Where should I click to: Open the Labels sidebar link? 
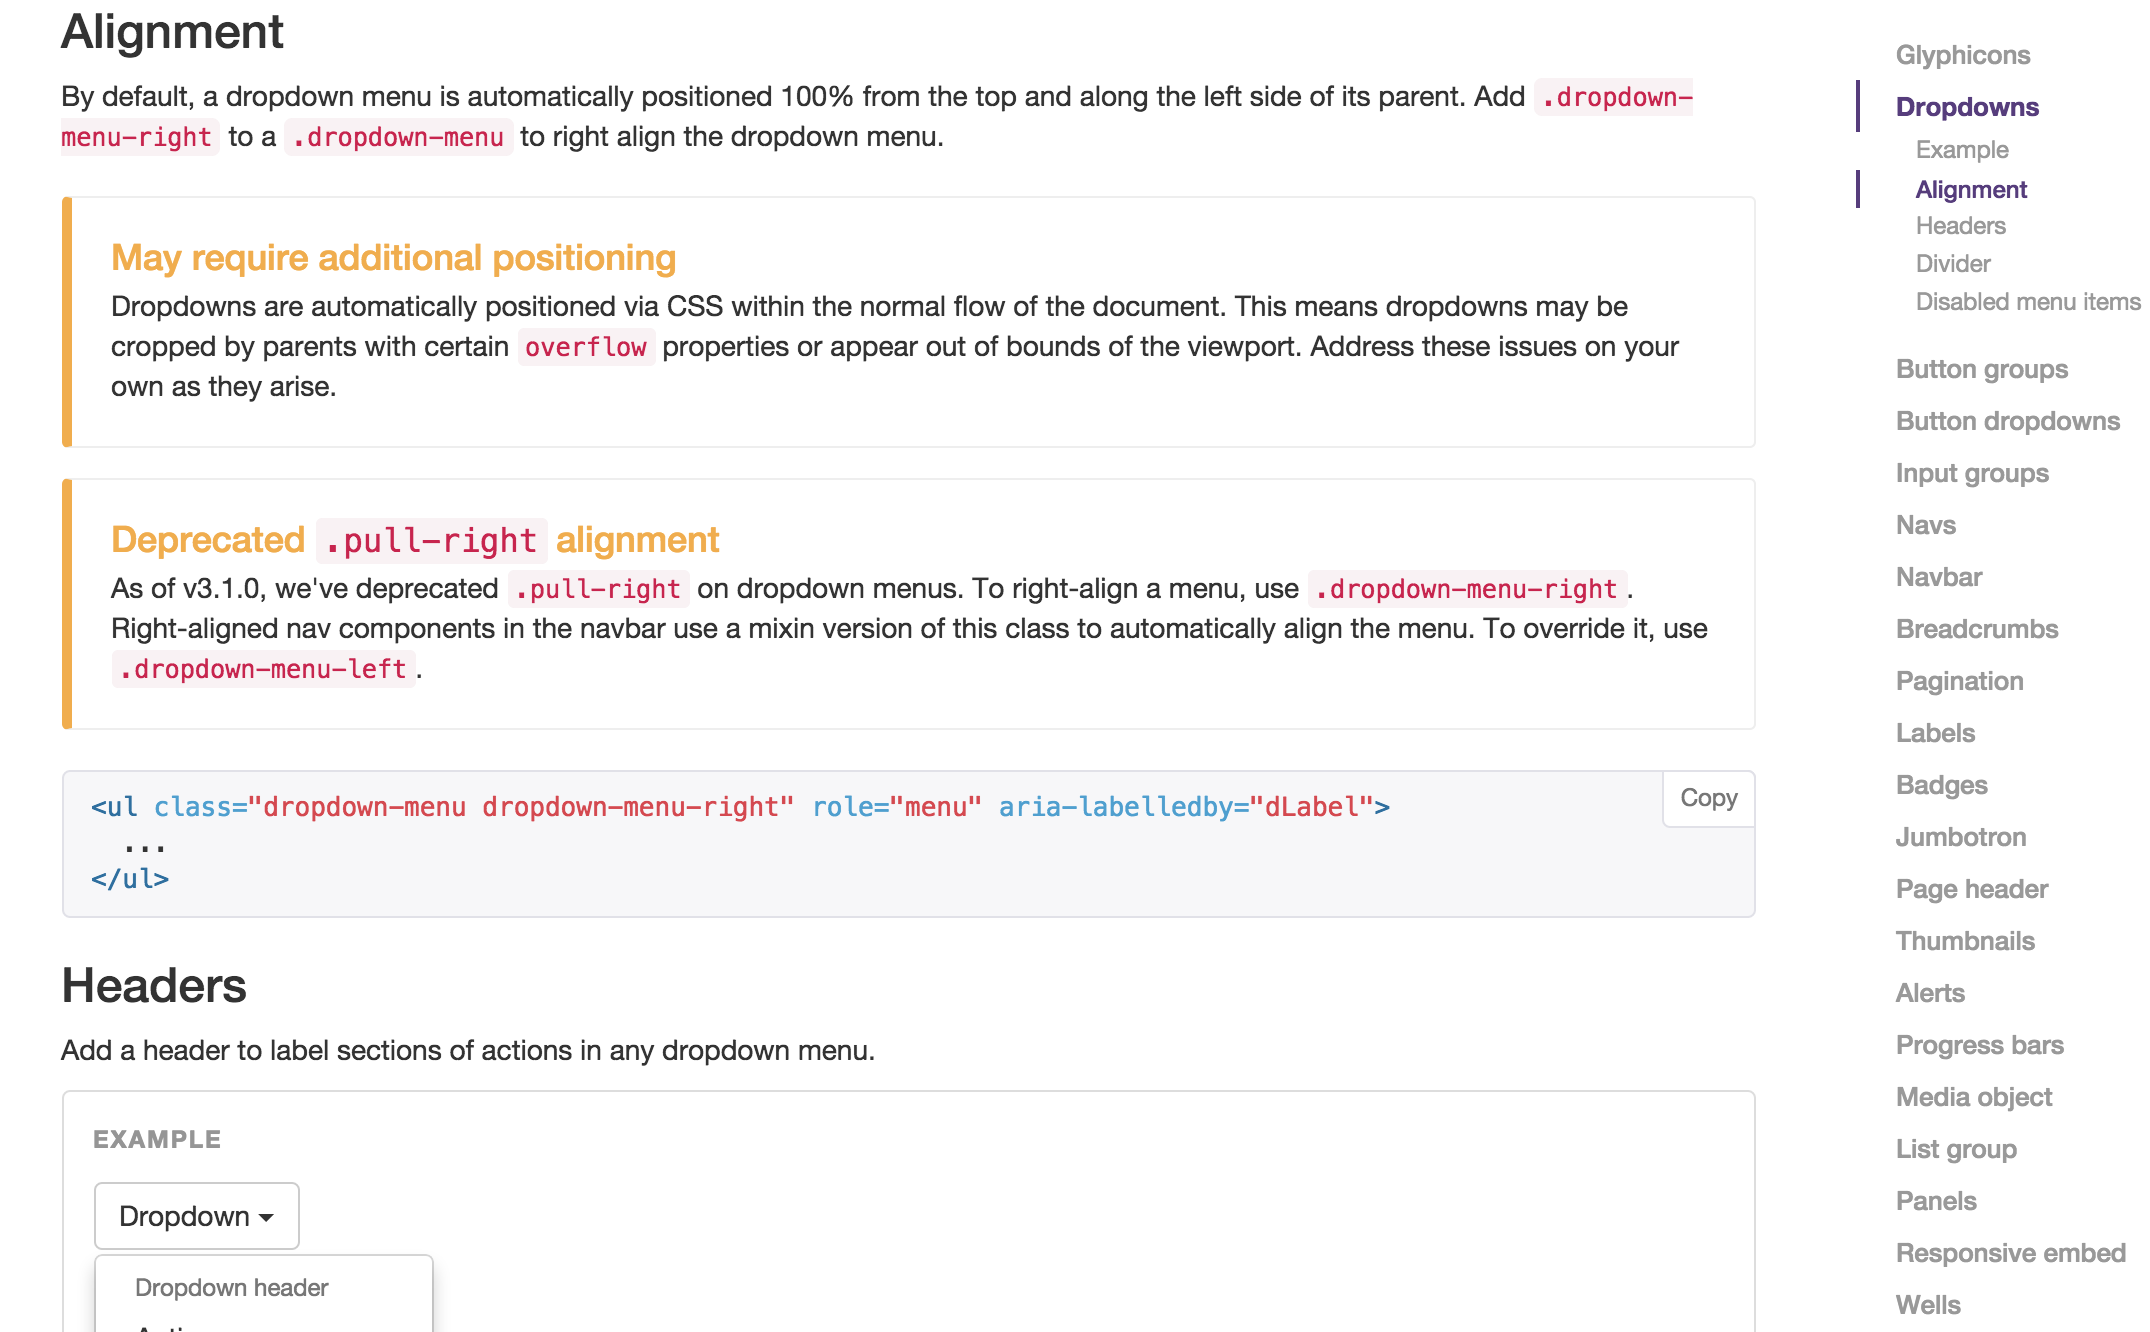(x=1935, y=733)
